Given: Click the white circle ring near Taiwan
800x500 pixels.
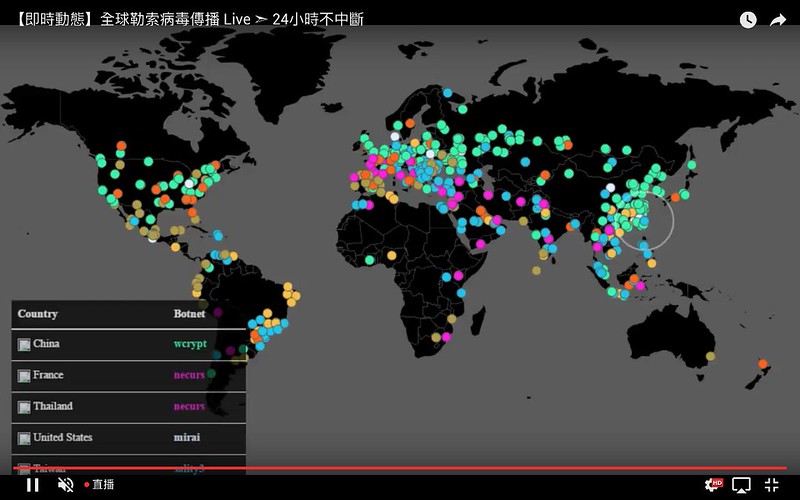Looking at the screenshot, I should [647, 222].
